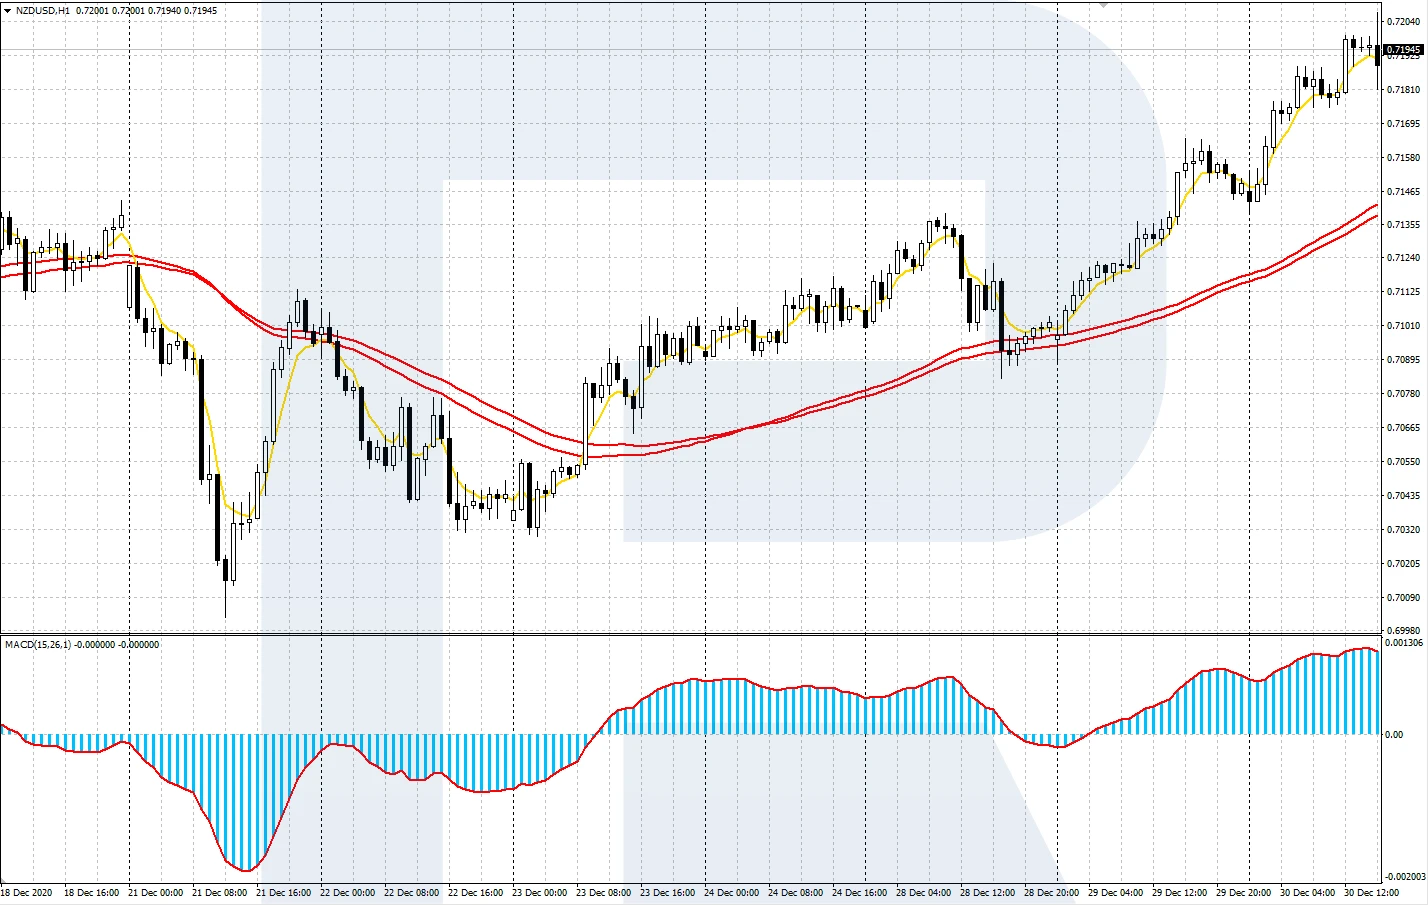Click time axis label 29 Dec 12:00
1428x905 pixels.
coord(1180,892)
